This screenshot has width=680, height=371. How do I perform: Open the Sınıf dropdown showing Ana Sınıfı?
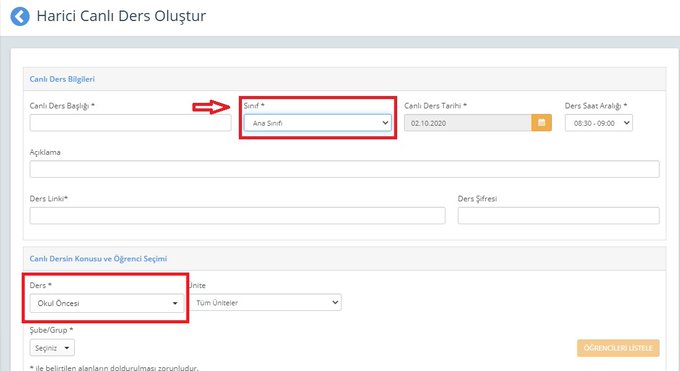[x=317, y=123]
